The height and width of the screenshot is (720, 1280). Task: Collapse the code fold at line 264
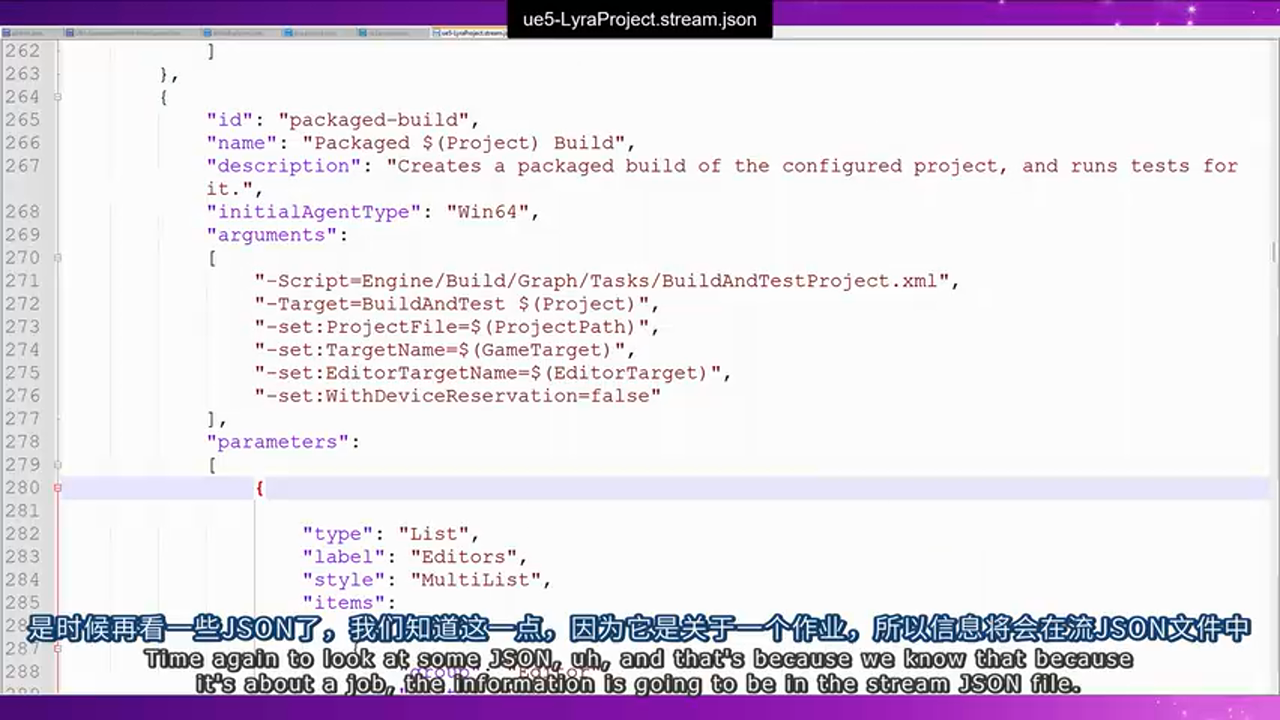coord(57,97)
